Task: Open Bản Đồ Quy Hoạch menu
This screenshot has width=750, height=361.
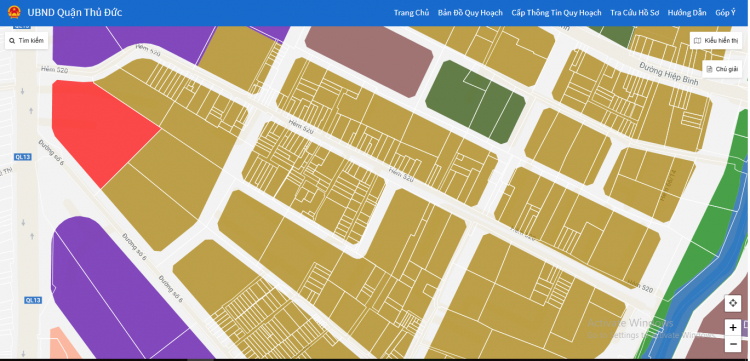Action: pos(470,13)
